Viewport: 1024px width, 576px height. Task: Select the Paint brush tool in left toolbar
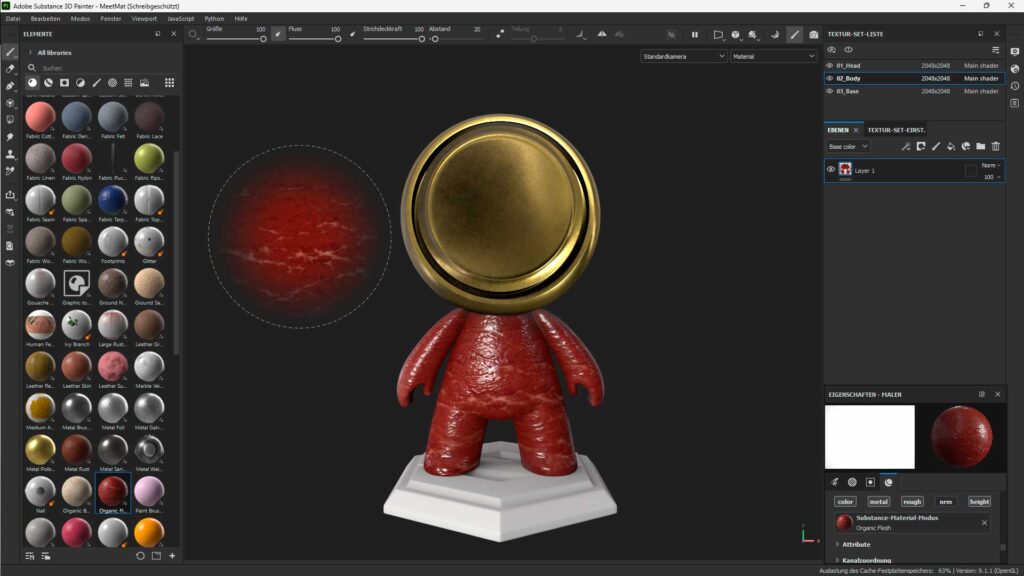pos(10,52)
